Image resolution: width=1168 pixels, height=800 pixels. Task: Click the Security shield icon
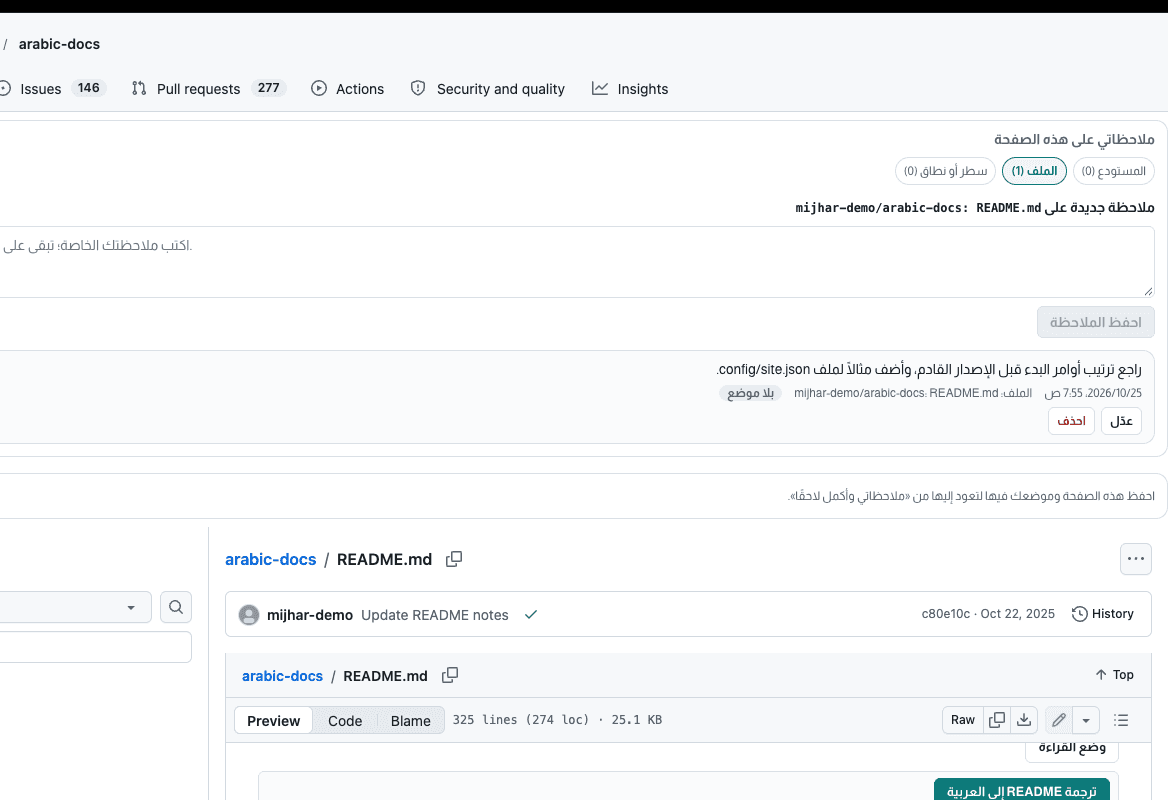(418, 89)
